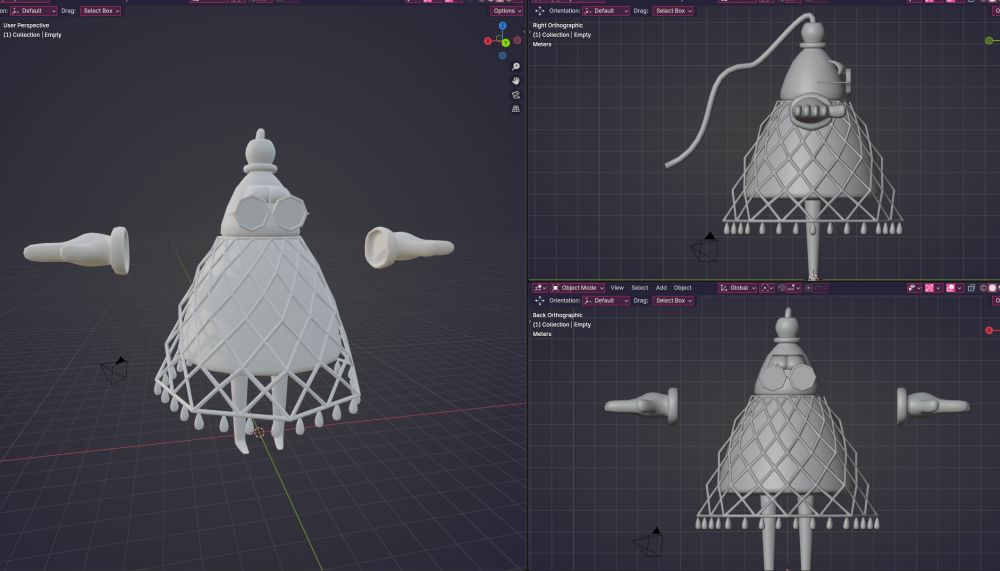1000x571 pixels.
Task: Open Orientation Default dropdown in Back Orthographic view
Action: tap(606, 300)
